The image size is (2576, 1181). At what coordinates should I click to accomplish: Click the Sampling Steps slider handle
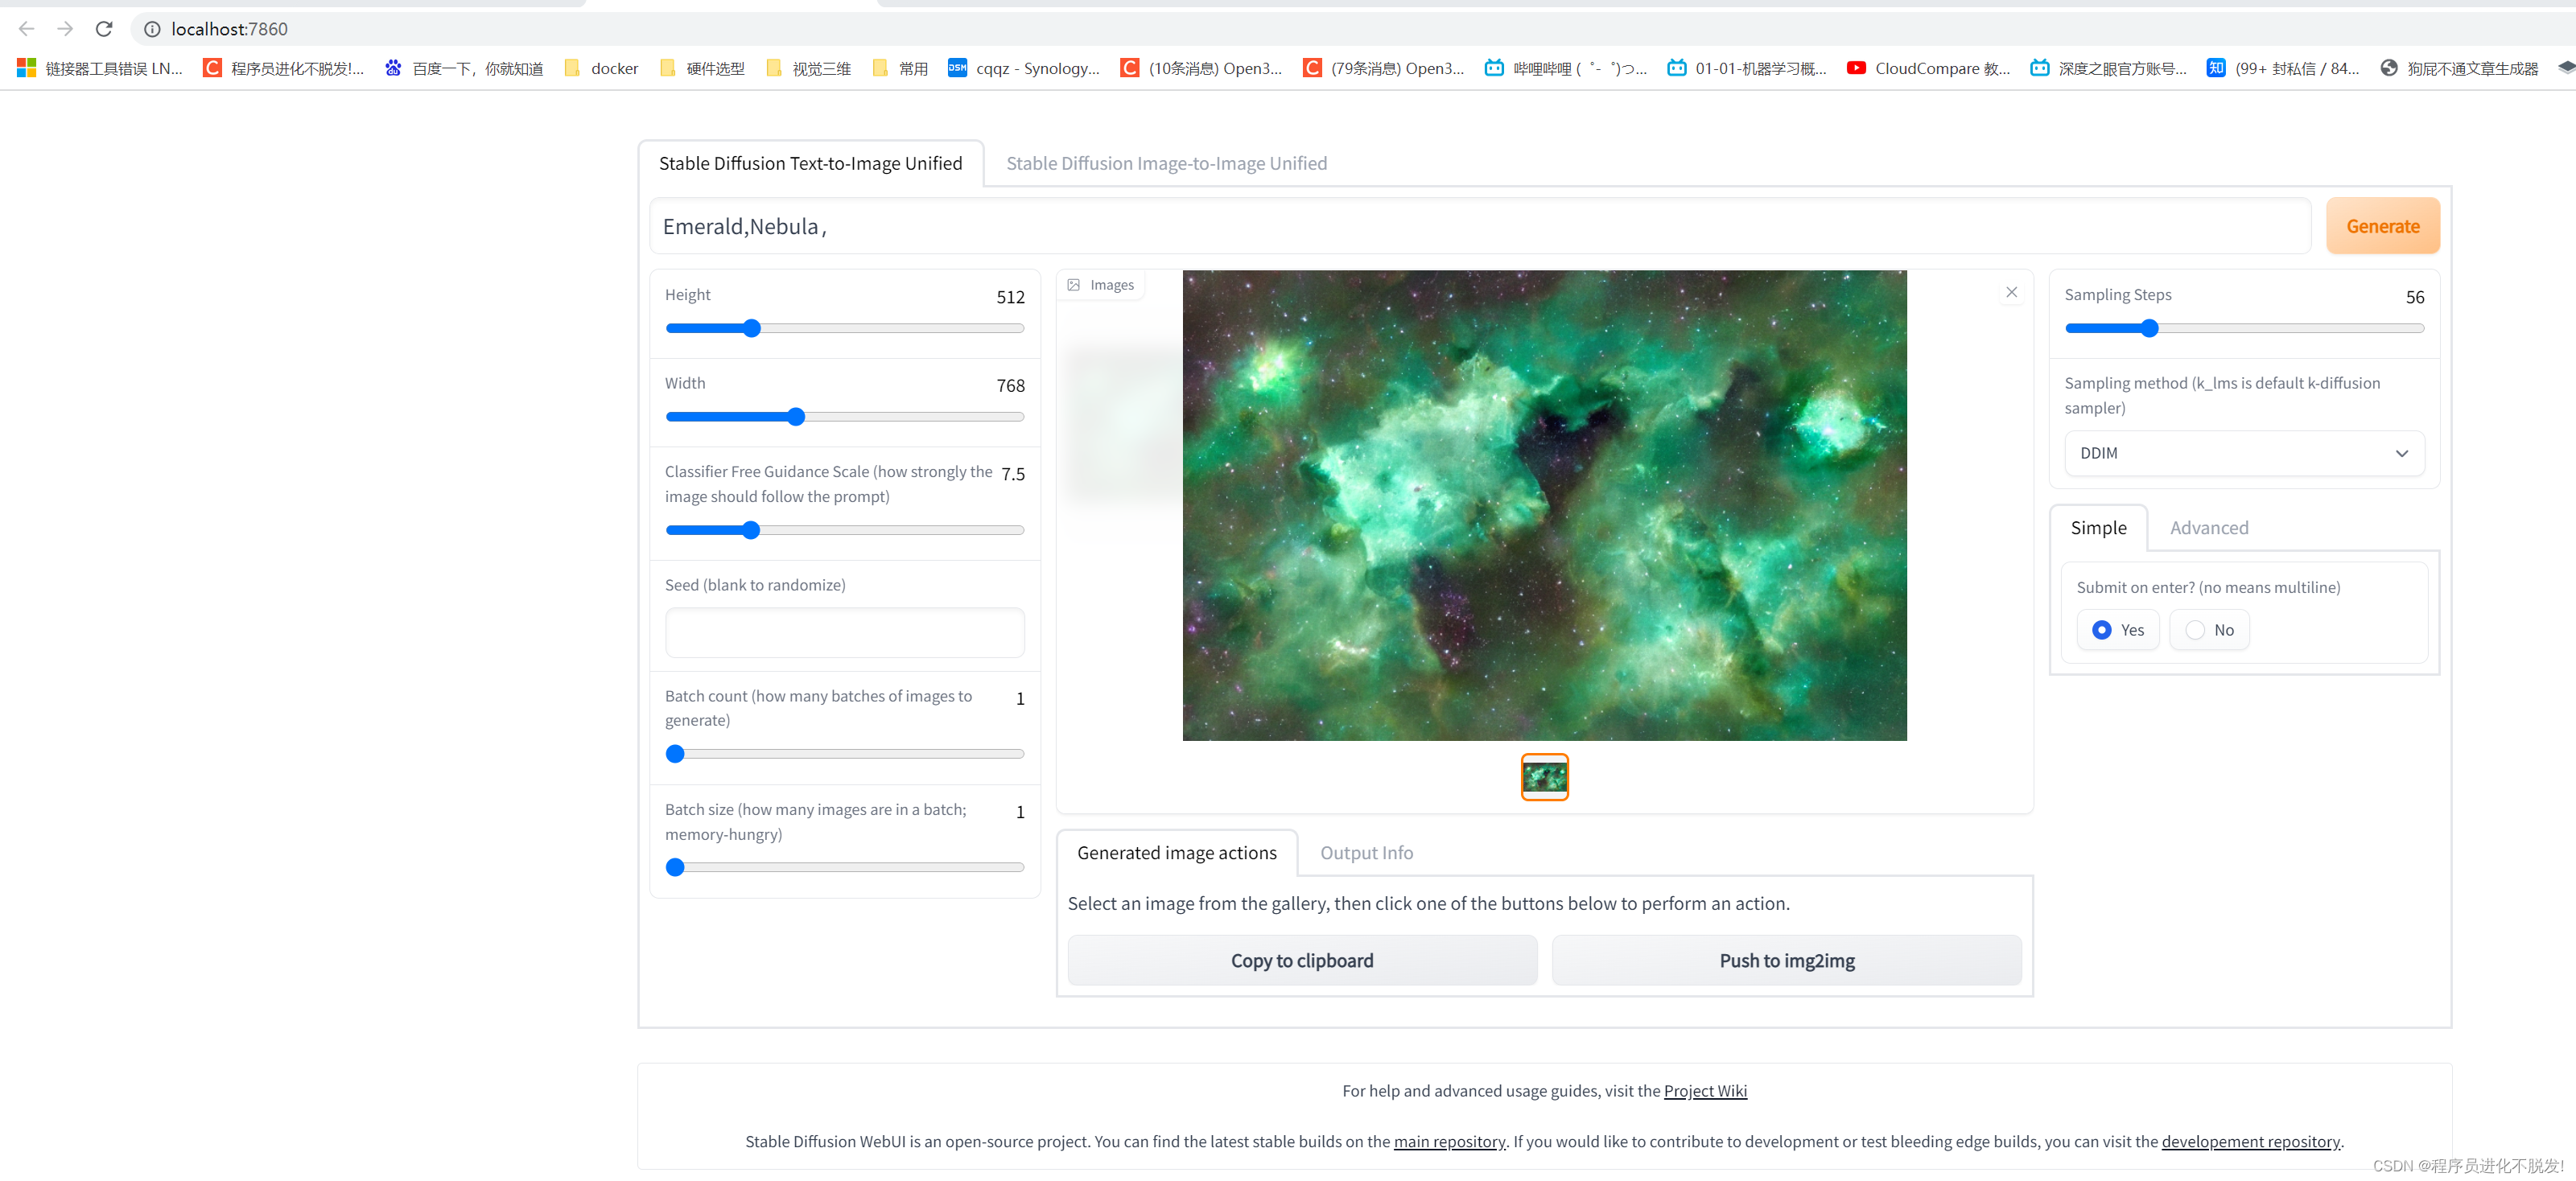tap(2149, 328)
